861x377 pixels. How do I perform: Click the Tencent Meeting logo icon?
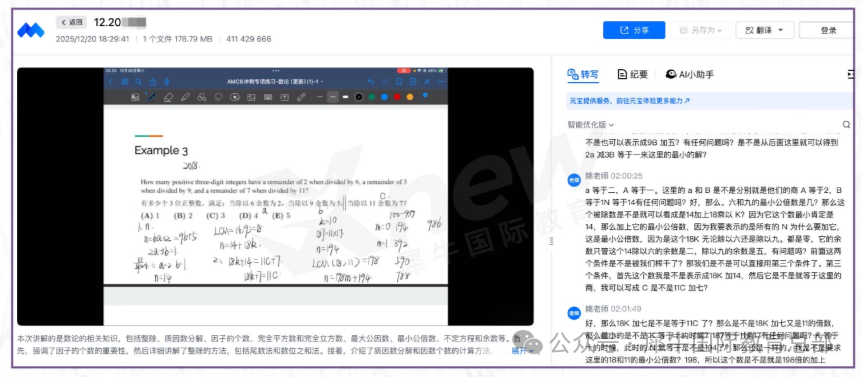click(x=30, y=30)
